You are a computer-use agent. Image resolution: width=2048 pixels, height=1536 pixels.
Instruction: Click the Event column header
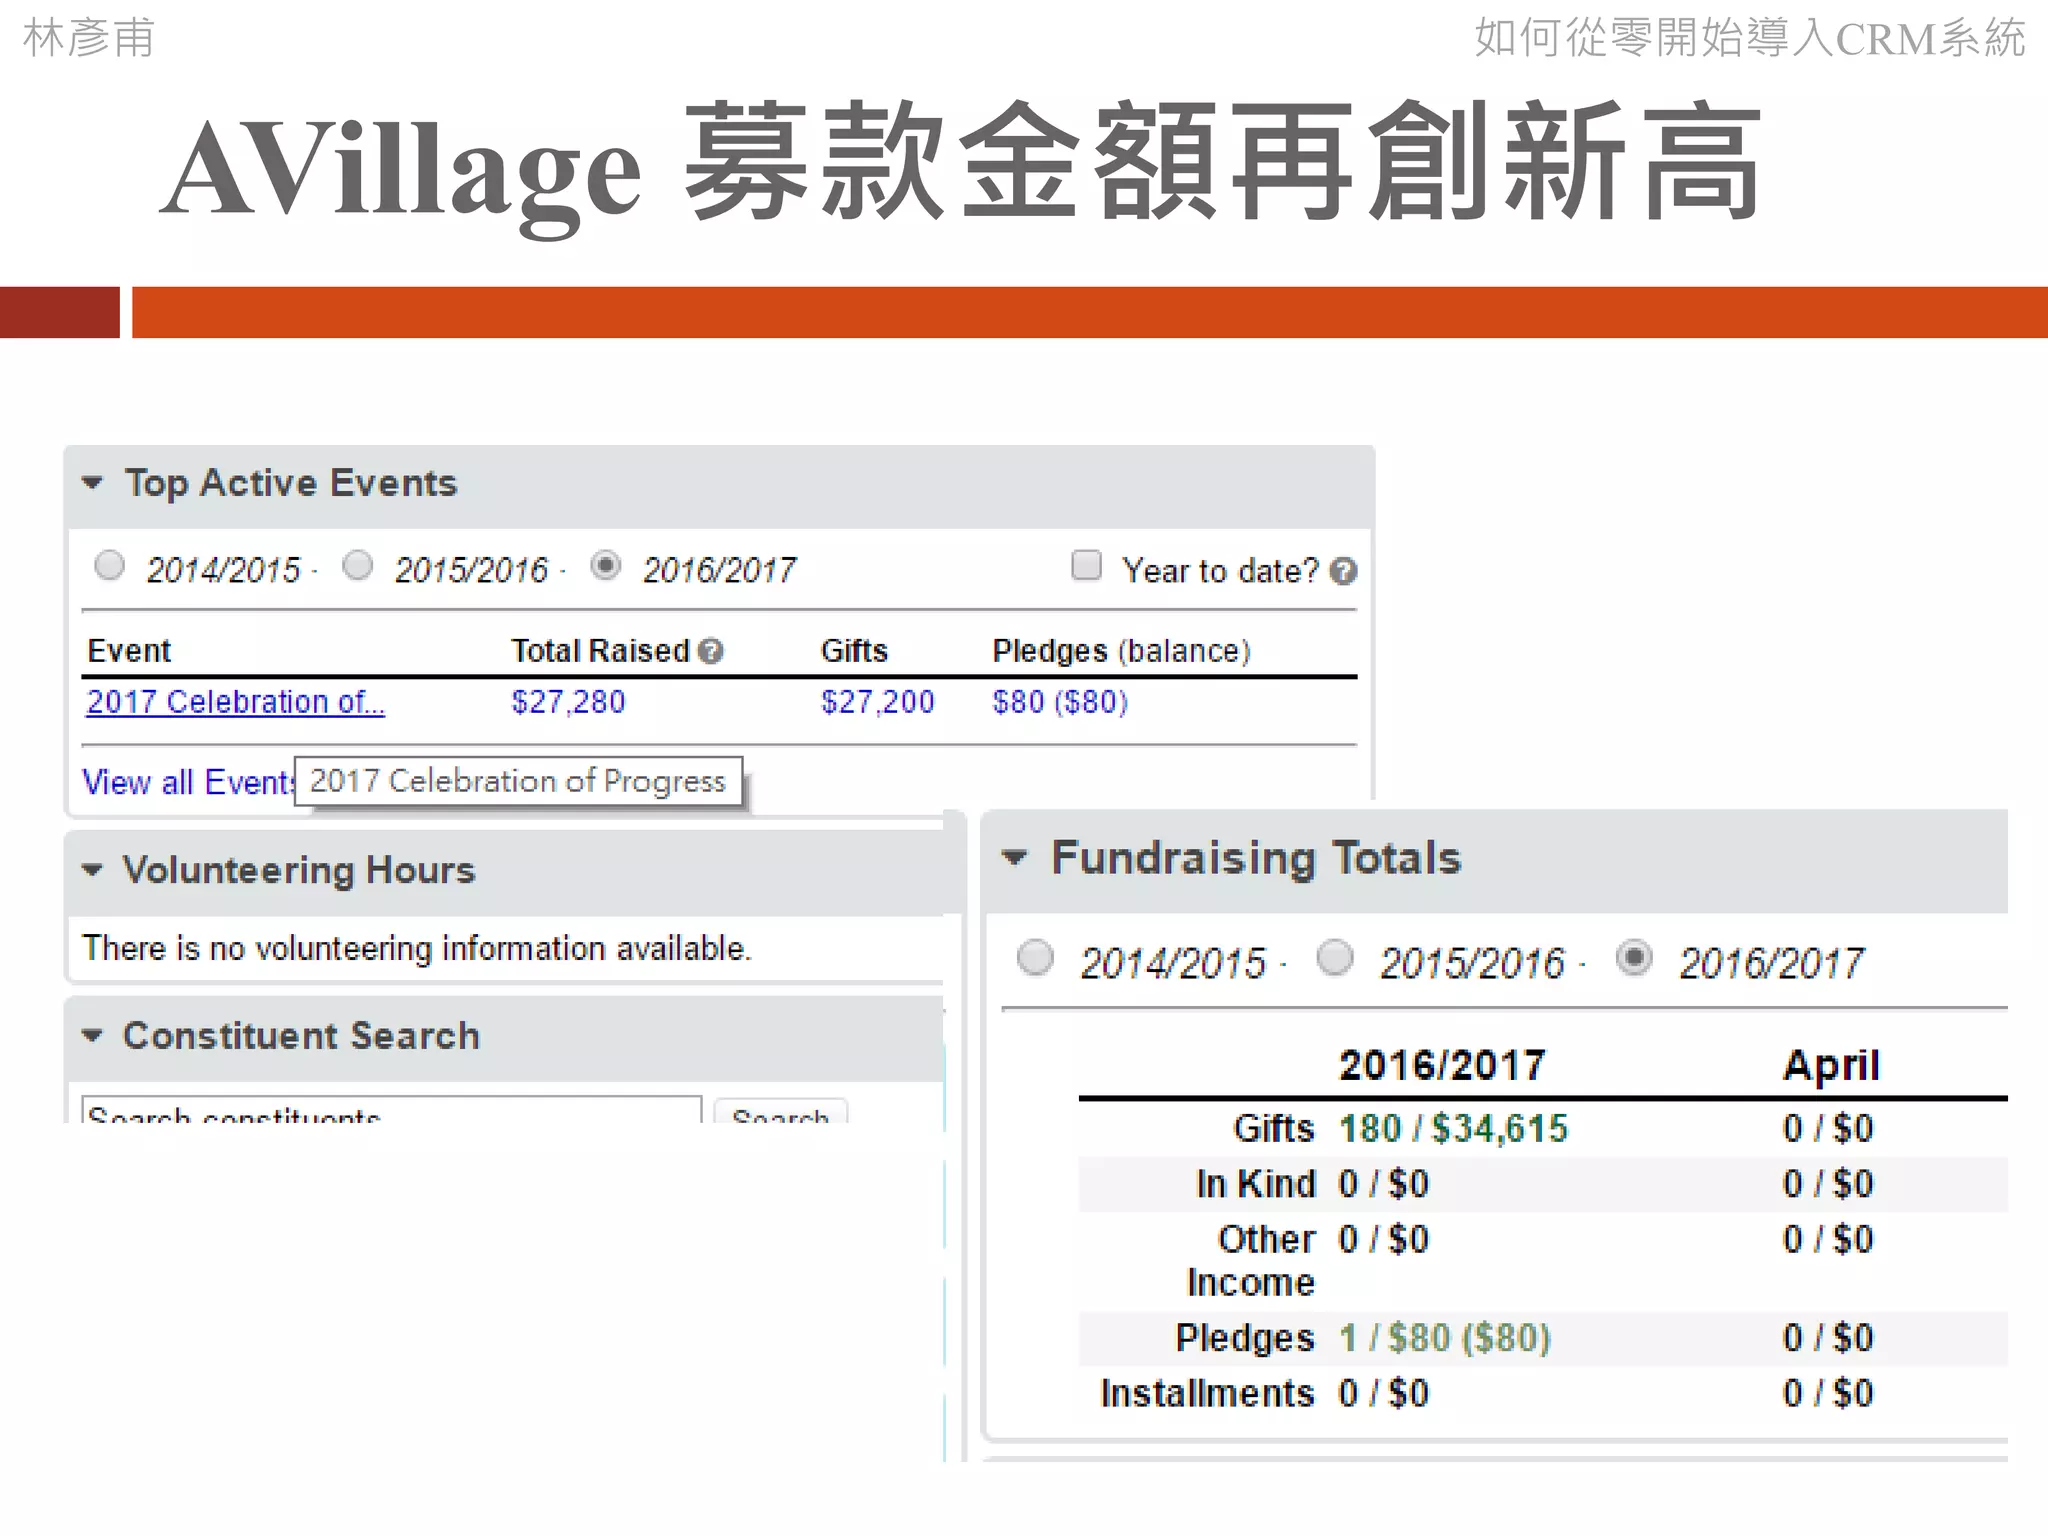coord(129,651)
